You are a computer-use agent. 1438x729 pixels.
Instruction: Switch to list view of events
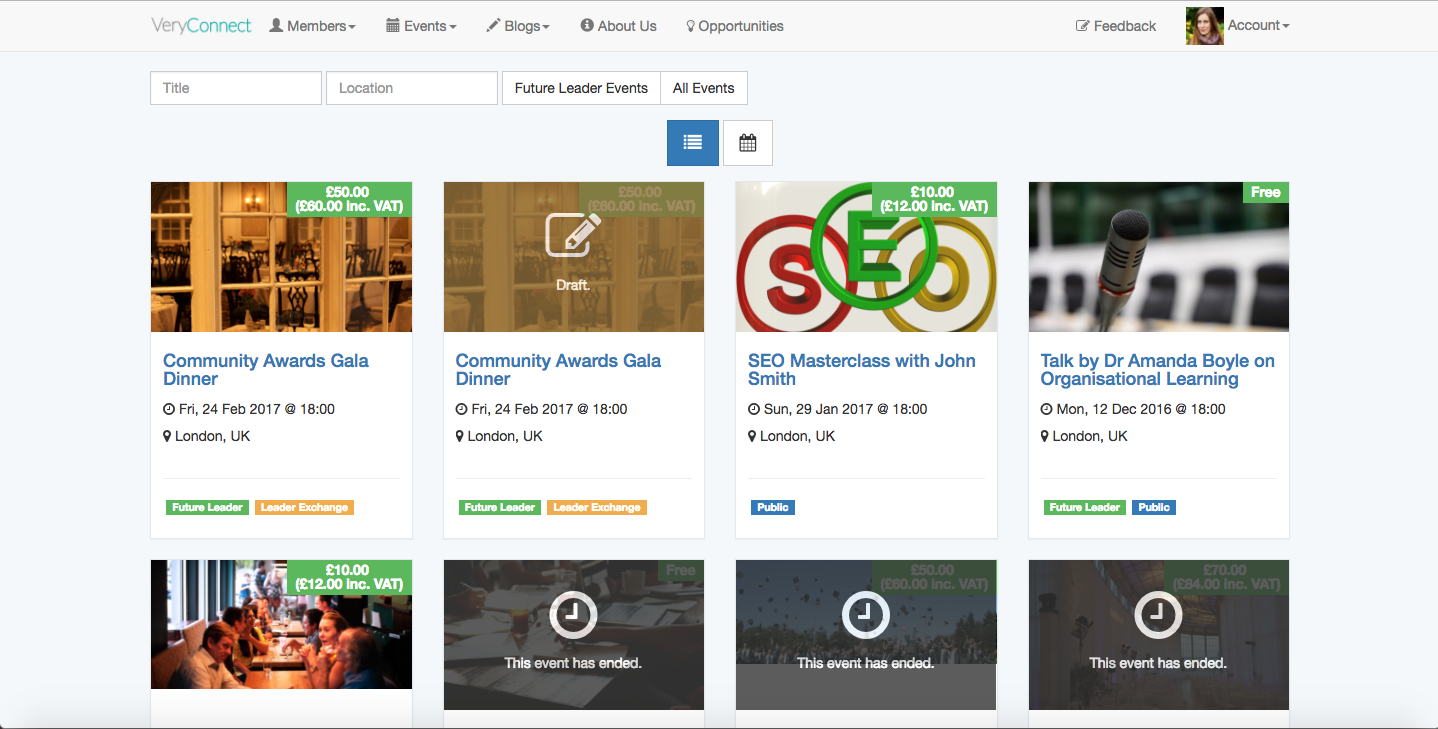point(692,143)
